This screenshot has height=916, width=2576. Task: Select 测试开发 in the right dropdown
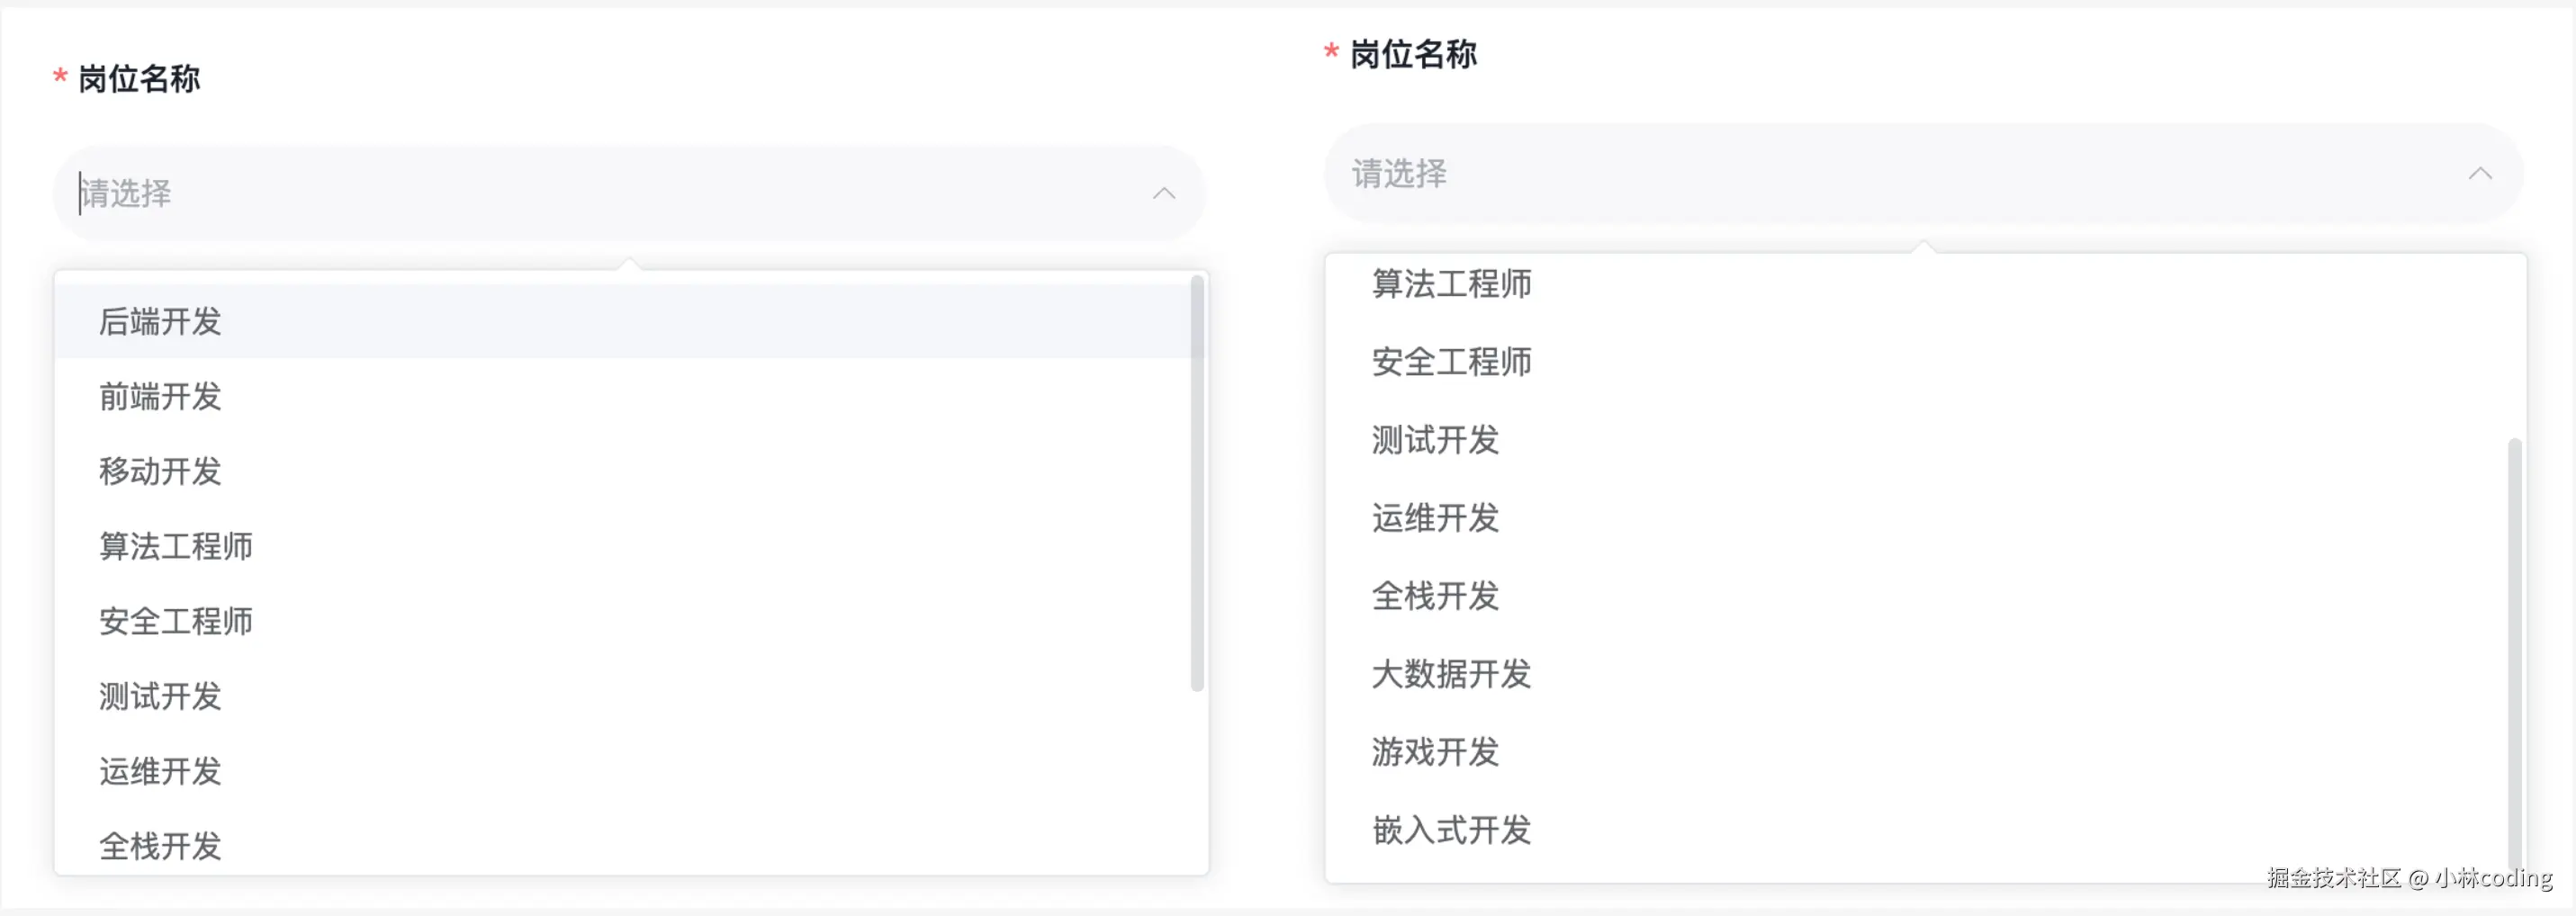(1434, 440)
